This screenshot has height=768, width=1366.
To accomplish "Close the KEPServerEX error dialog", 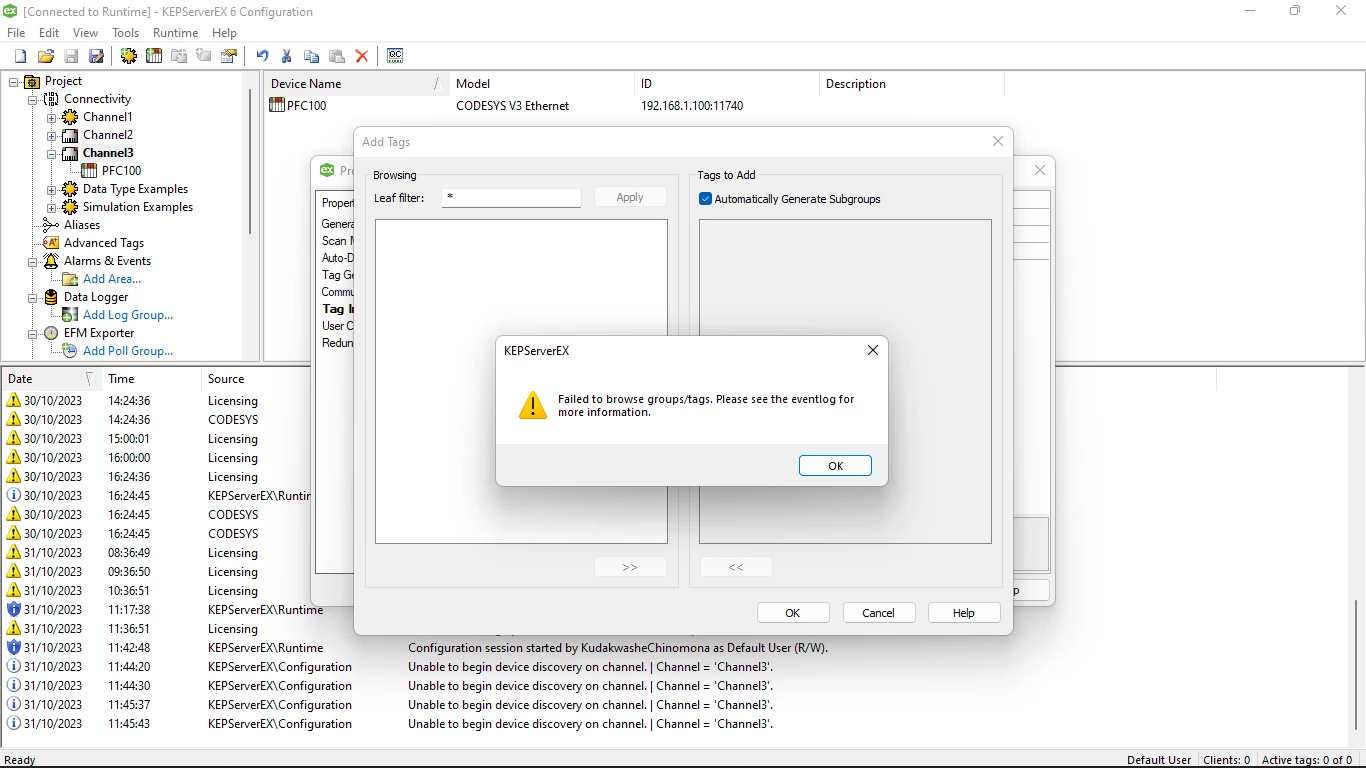I will point(873,350).
